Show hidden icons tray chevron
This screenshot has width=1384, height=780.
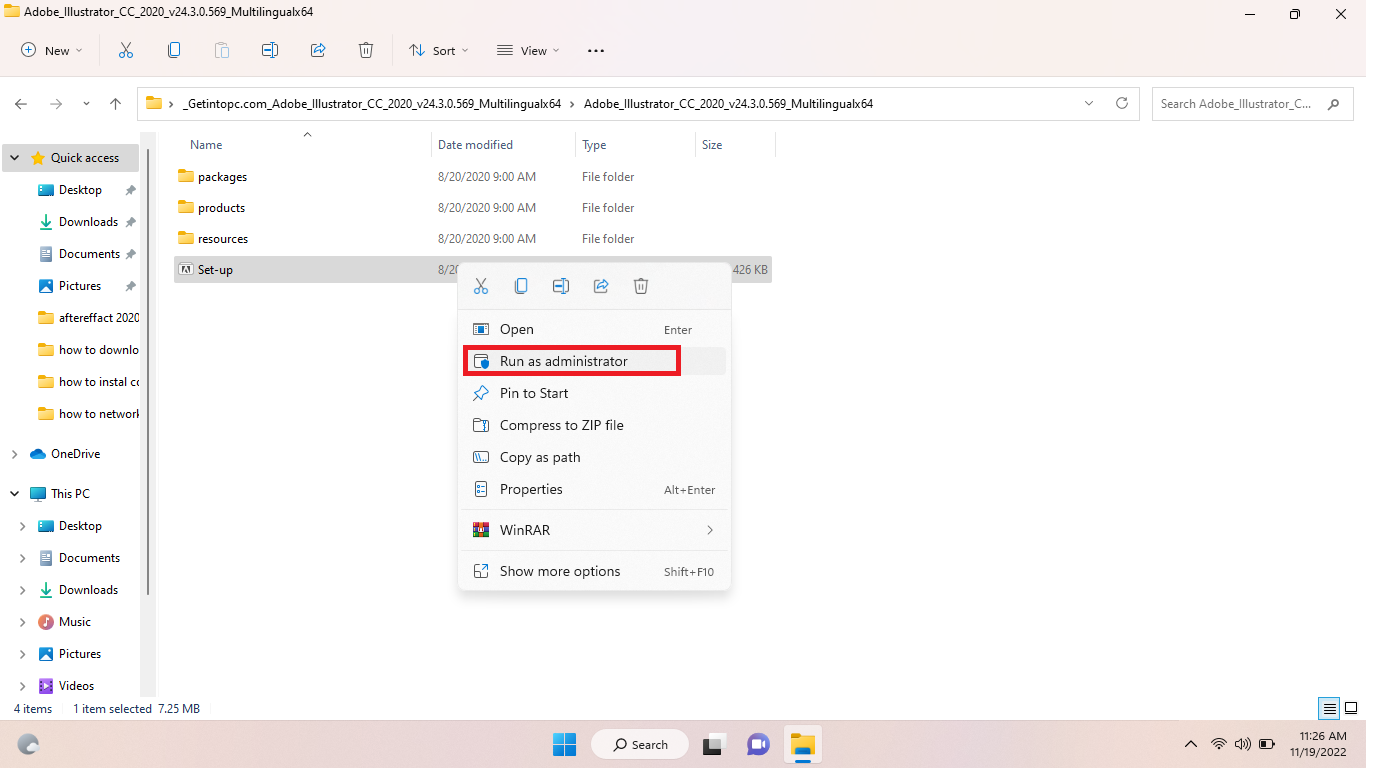point(1190,744)
